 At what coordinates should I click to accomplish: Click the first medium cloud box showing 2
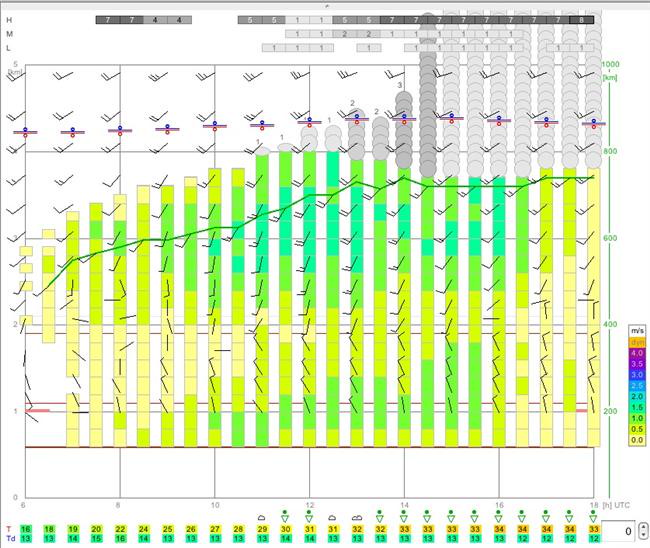(x=344, y=34)
